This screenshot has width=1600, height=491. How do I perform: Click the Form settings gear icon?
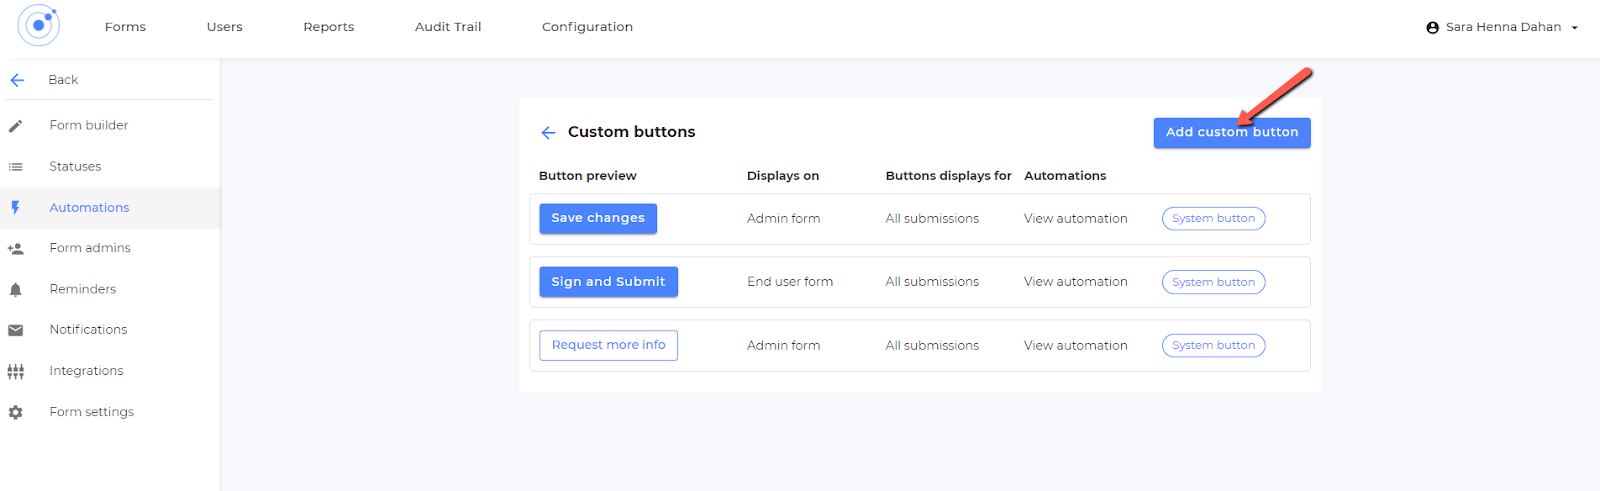click(16, 412)
